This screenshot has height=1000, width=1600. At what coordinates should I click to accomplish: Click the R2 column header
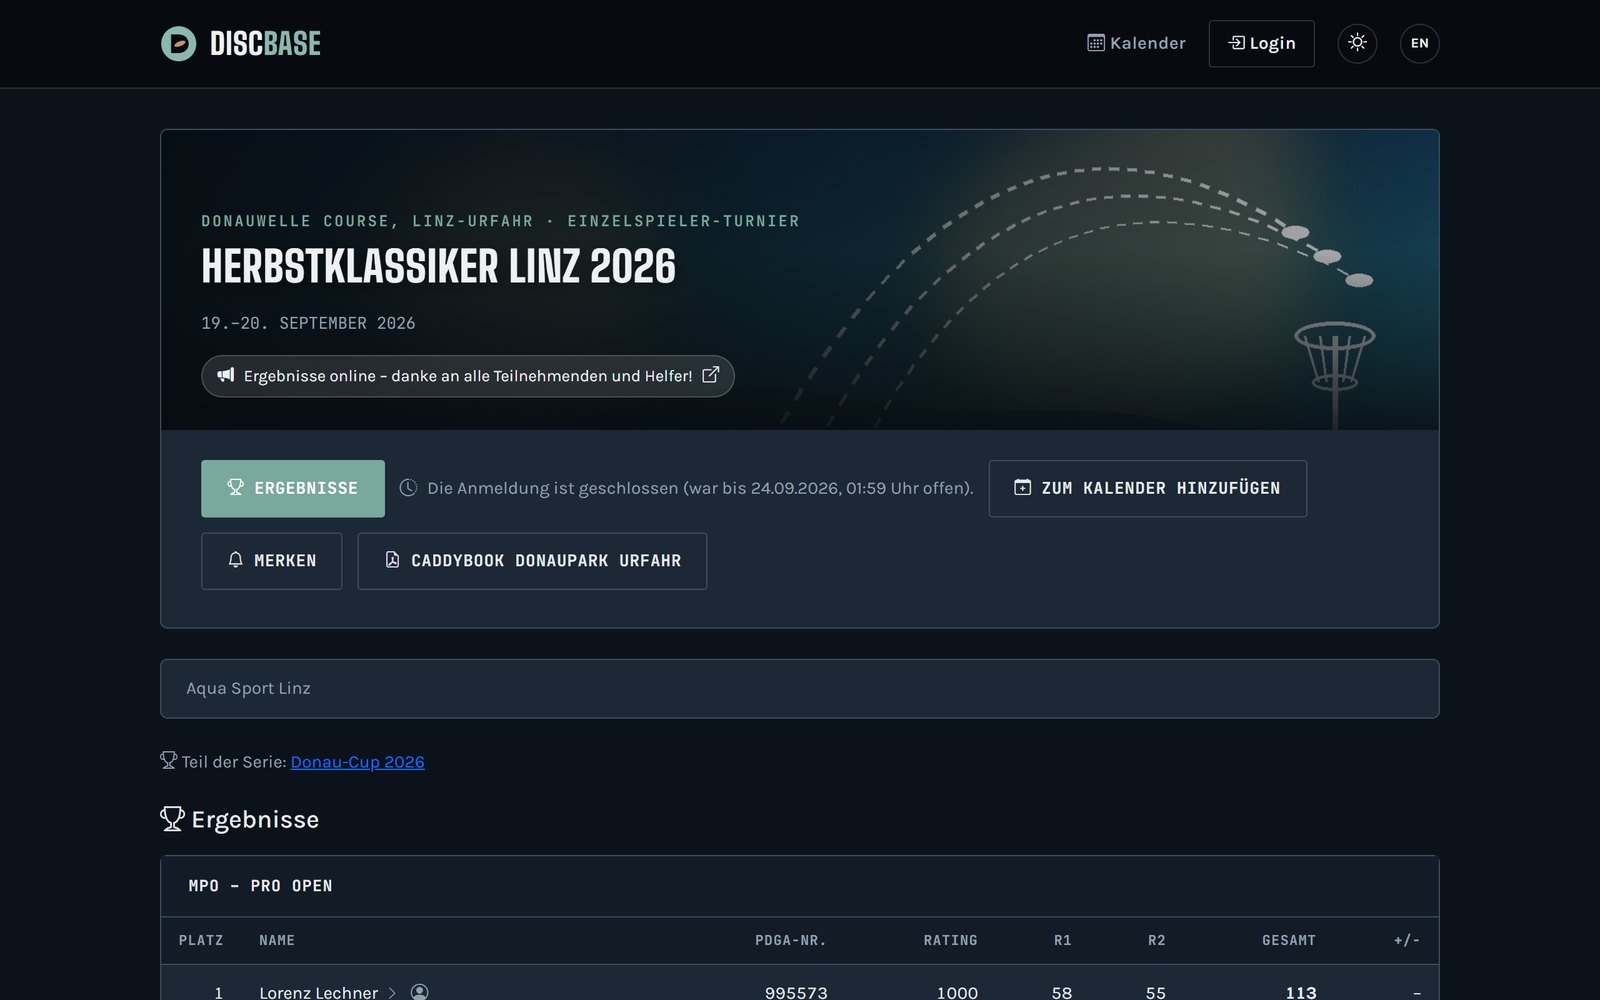1157,940
